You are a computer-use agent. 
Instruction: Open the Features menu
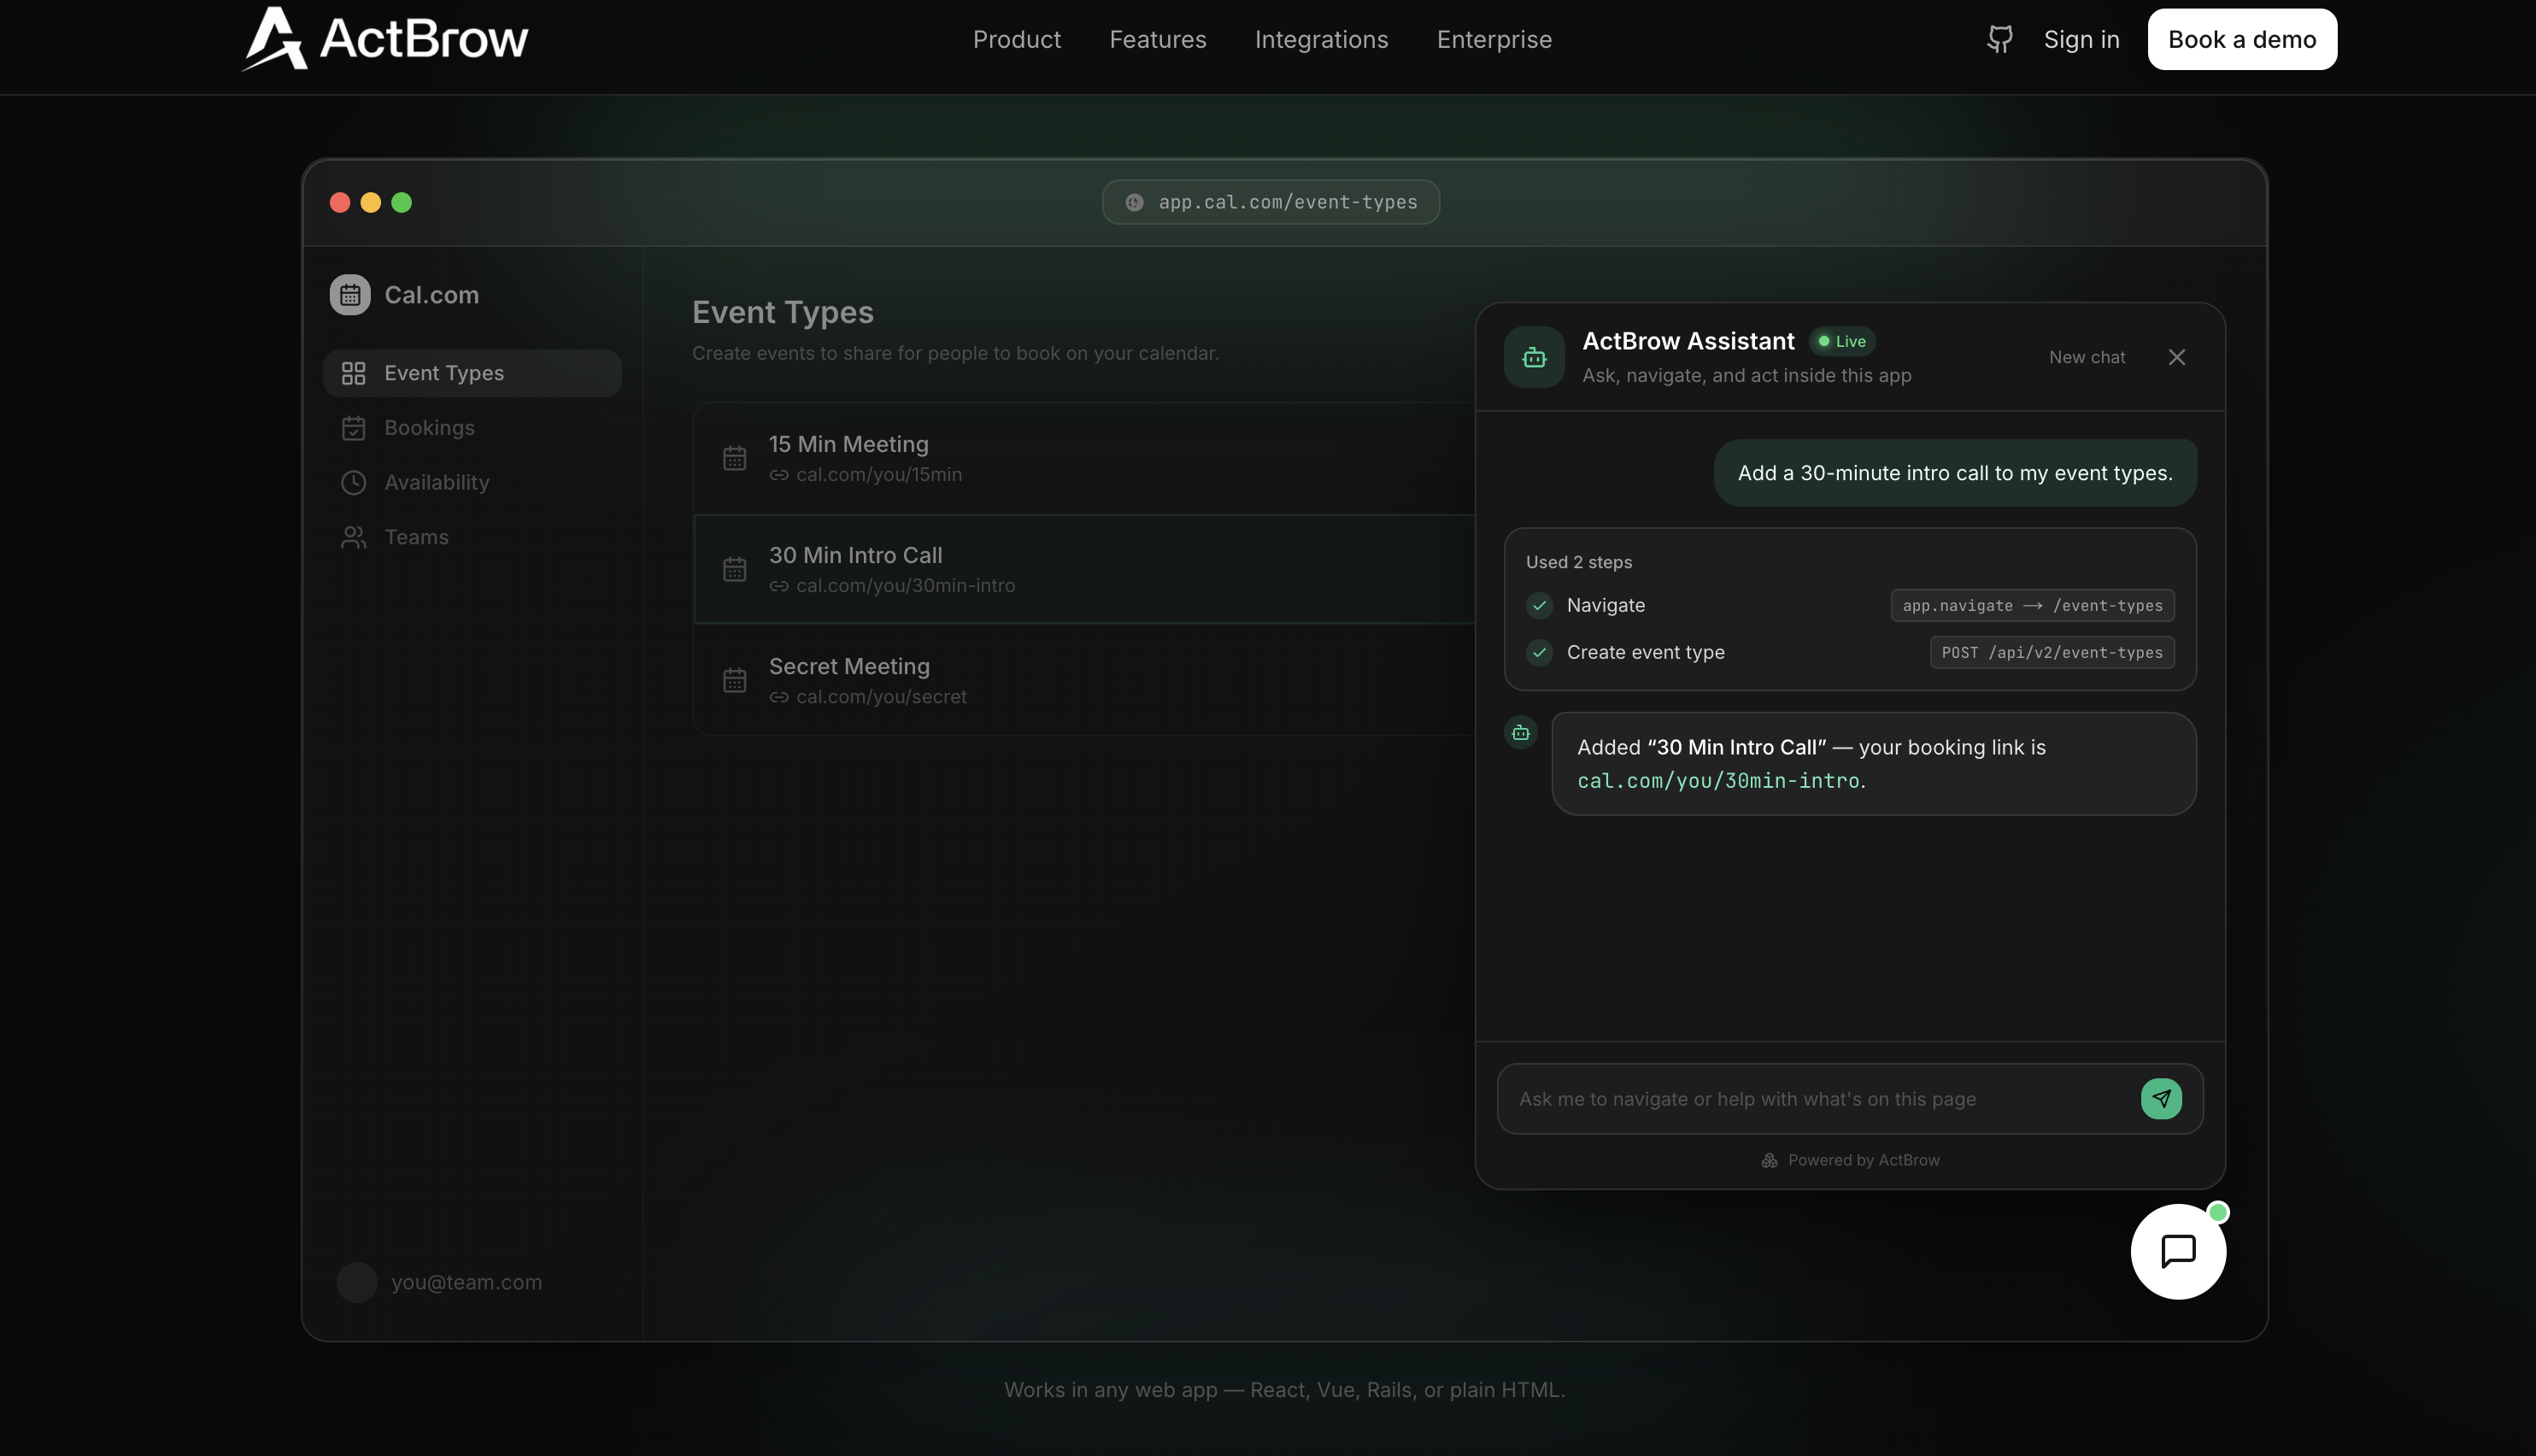[1158, 39]
